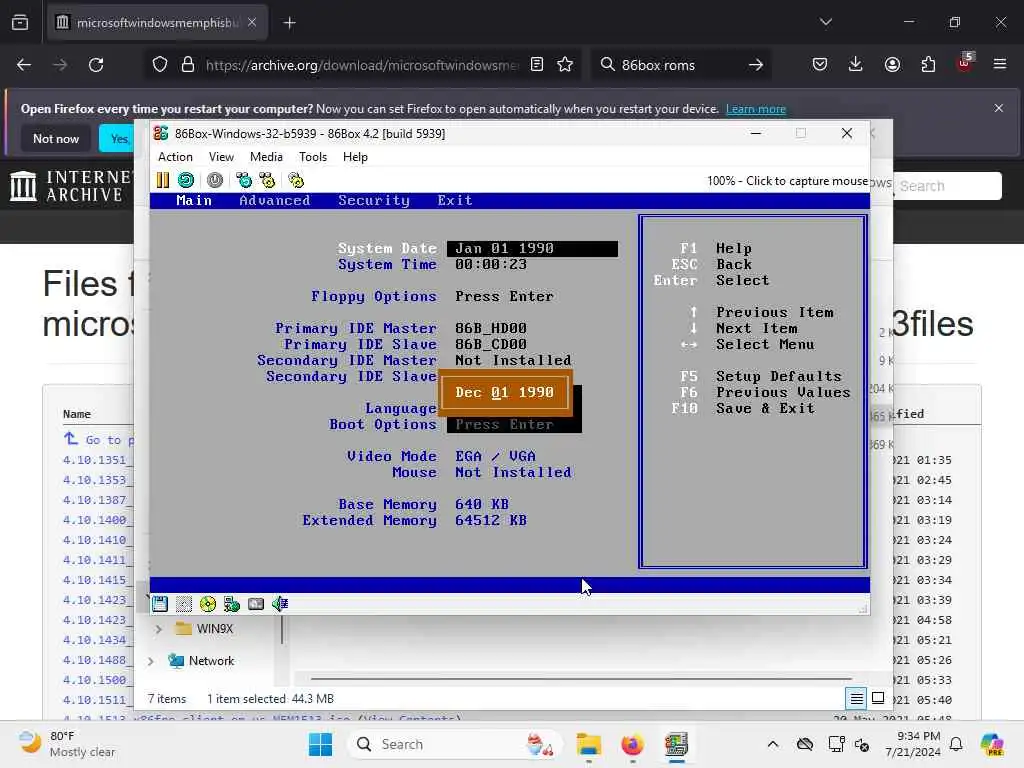The image size is (1024, 768).
Task: Open a new Firefox tab
Action: [x=289, y=23]
